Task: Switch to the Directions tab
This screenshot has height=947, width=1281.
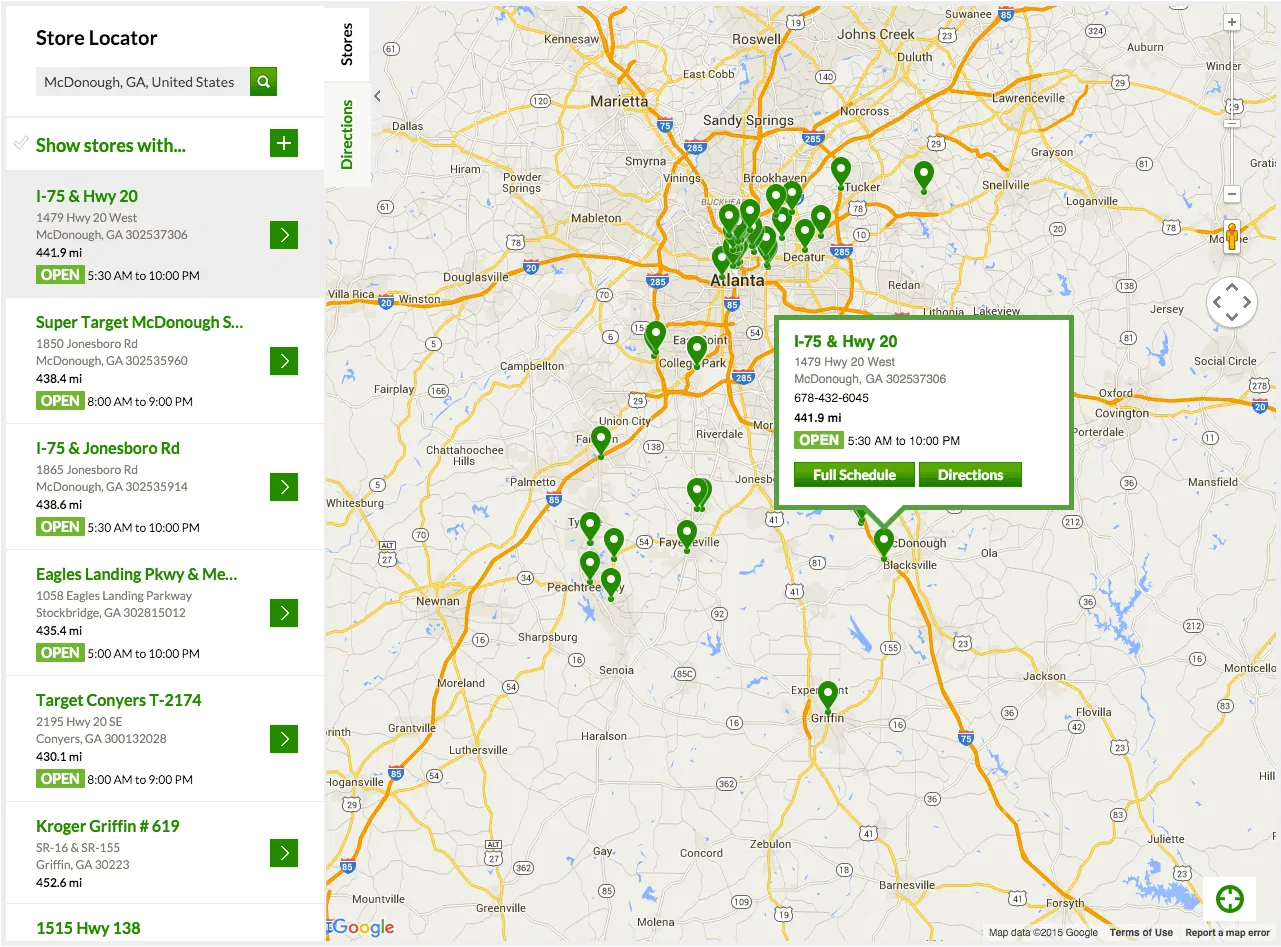Action: pos(347,135)
